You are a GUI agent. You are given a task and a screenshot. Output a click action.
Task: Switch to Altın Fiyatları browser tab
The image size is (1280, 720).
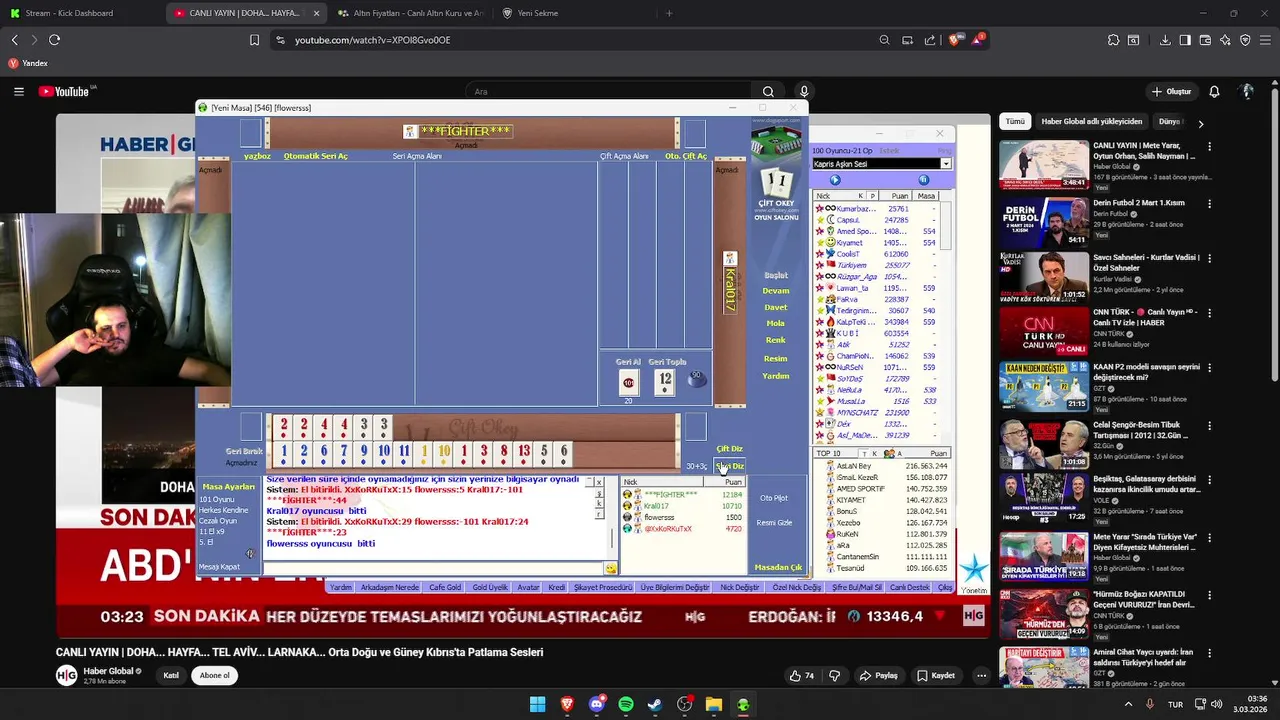coord(410,13)
